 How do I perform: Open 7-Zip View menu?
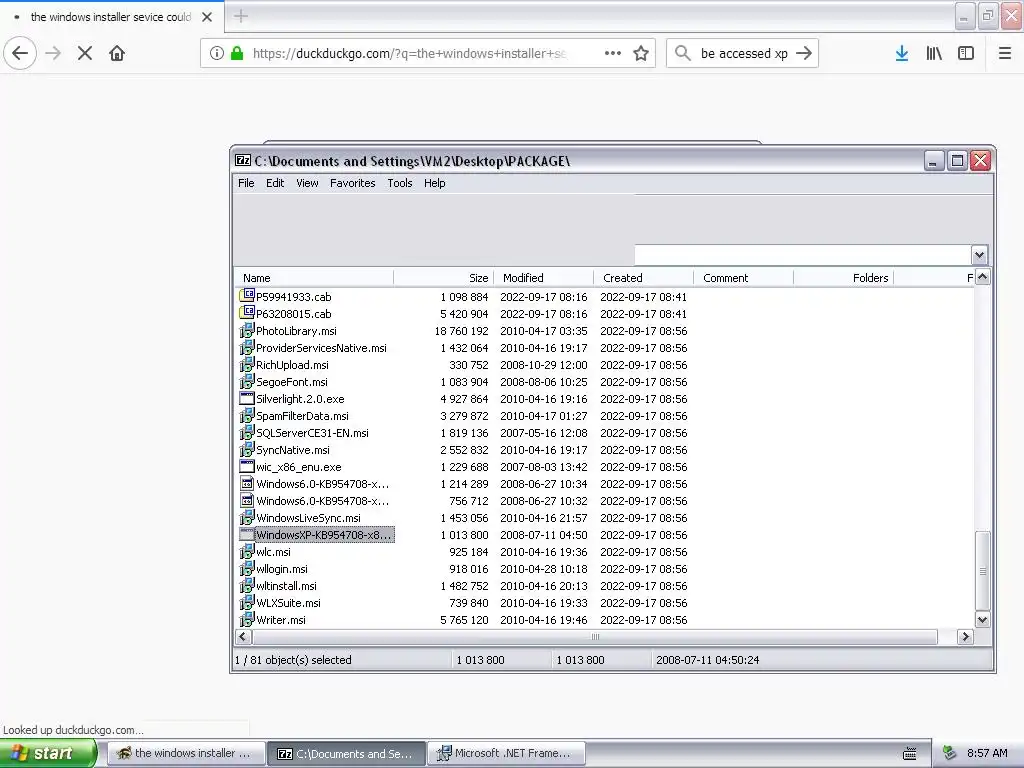pos(307,183)
